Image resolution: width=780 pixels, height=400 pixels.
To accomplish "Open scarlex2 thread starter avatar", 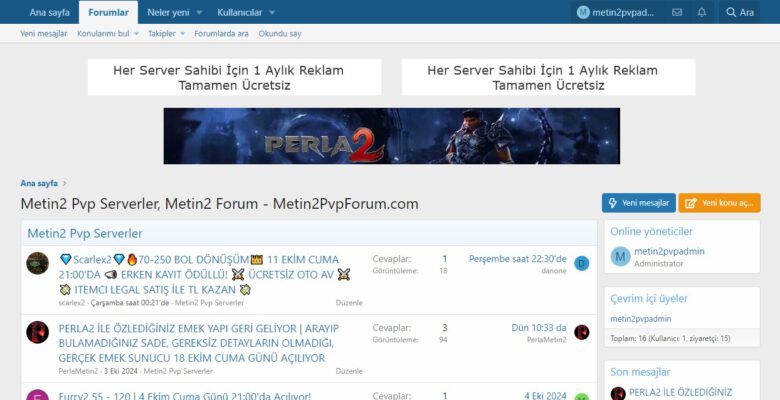I will tap(37, 263).
